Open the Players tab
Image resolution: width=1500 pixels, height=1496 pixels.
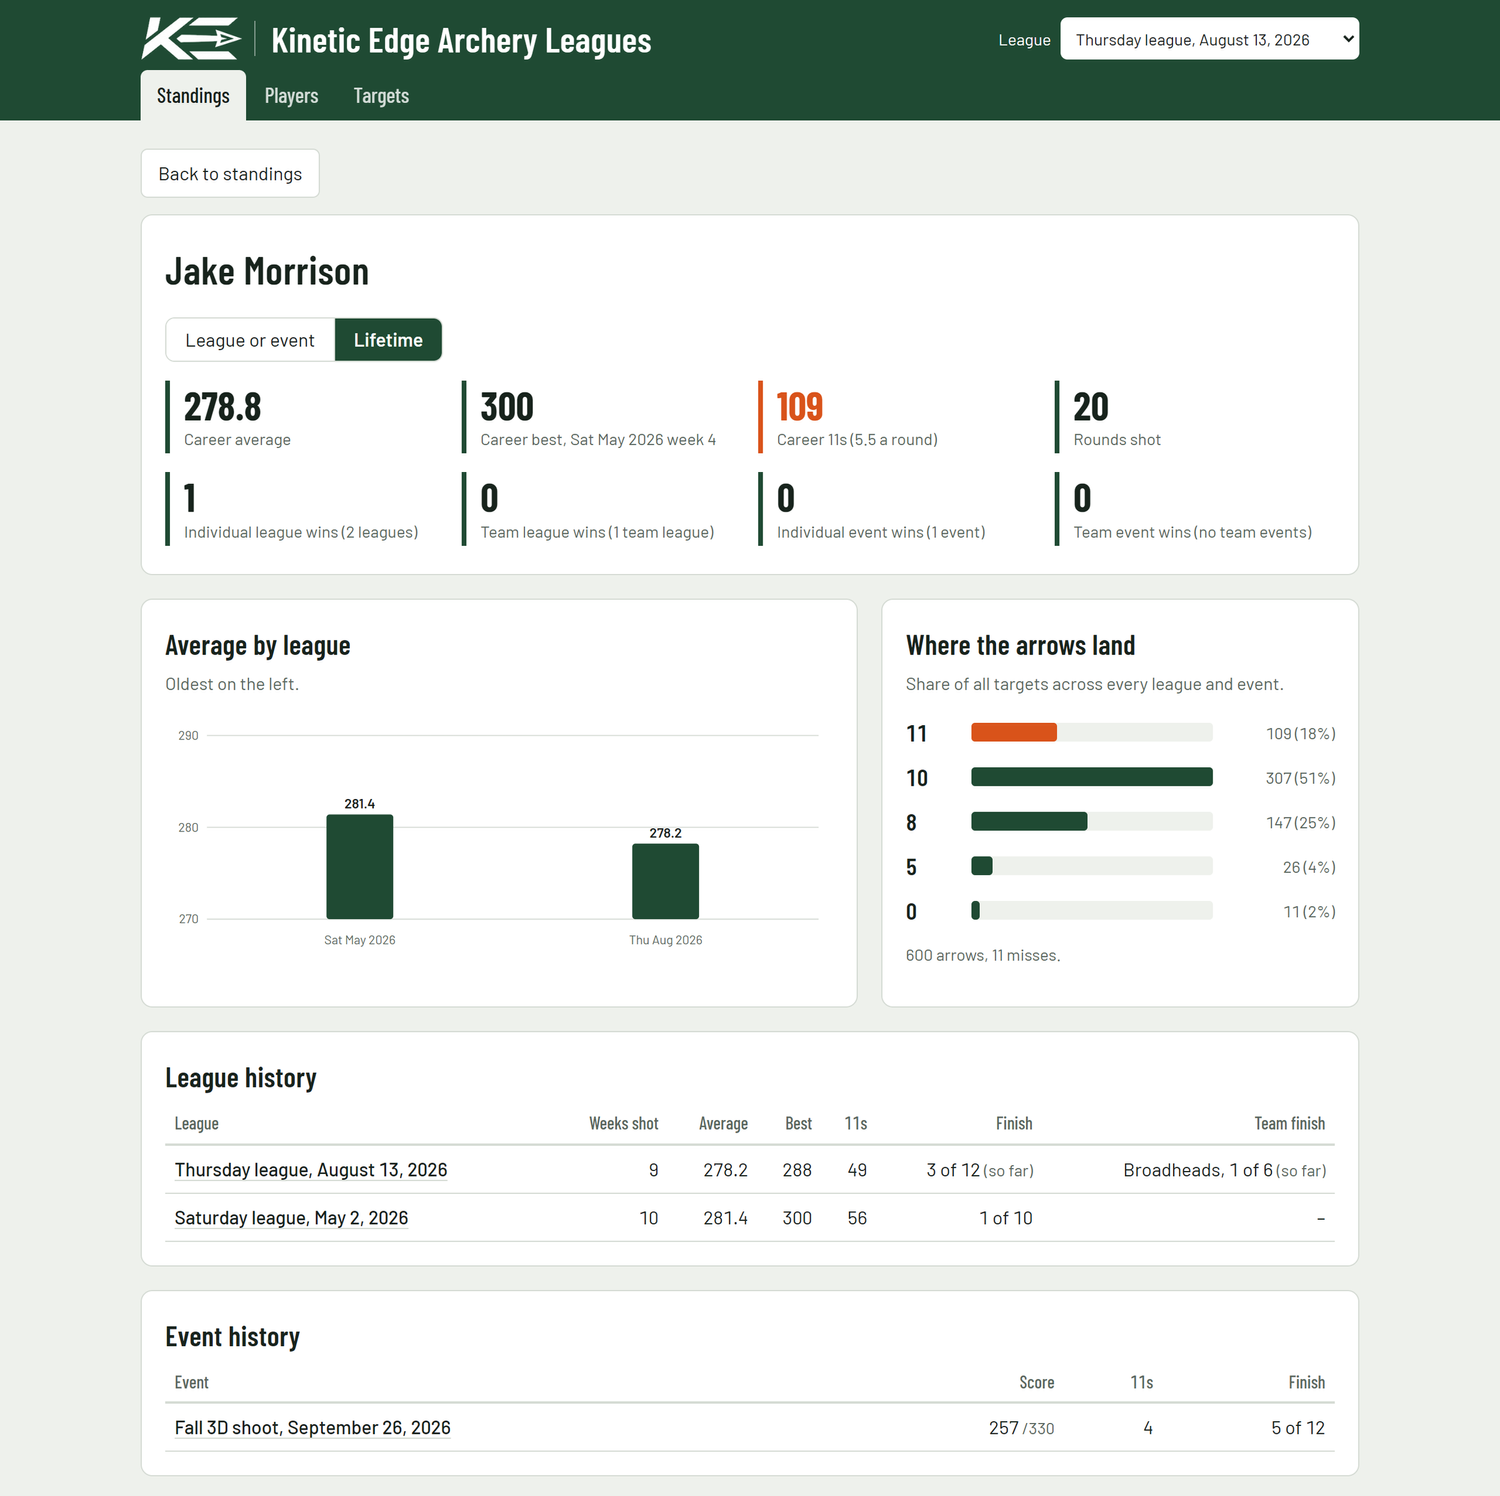click(x=291, y=96)
